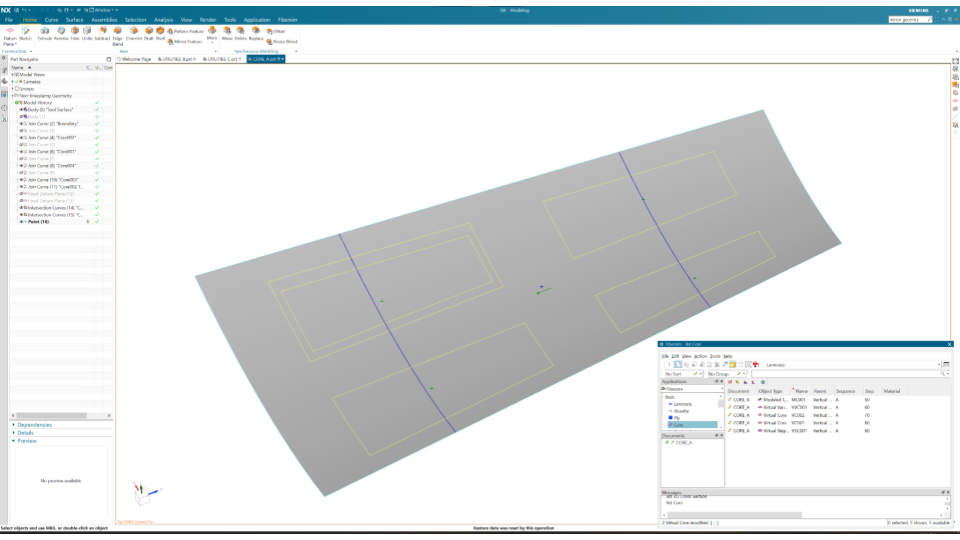960x540 pixels.
Task: Select the Extrude tool in the ribbon
Action: click(x=45, y=33)
